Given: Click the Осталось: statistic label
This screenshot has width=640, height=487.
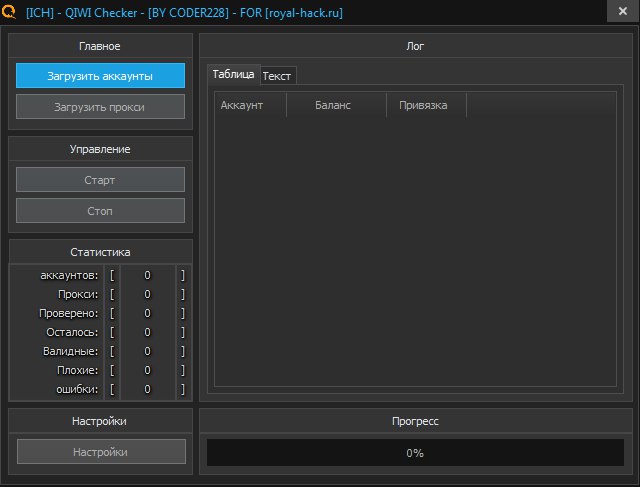Looking at the screenshot, I should (x=72, y=332).
